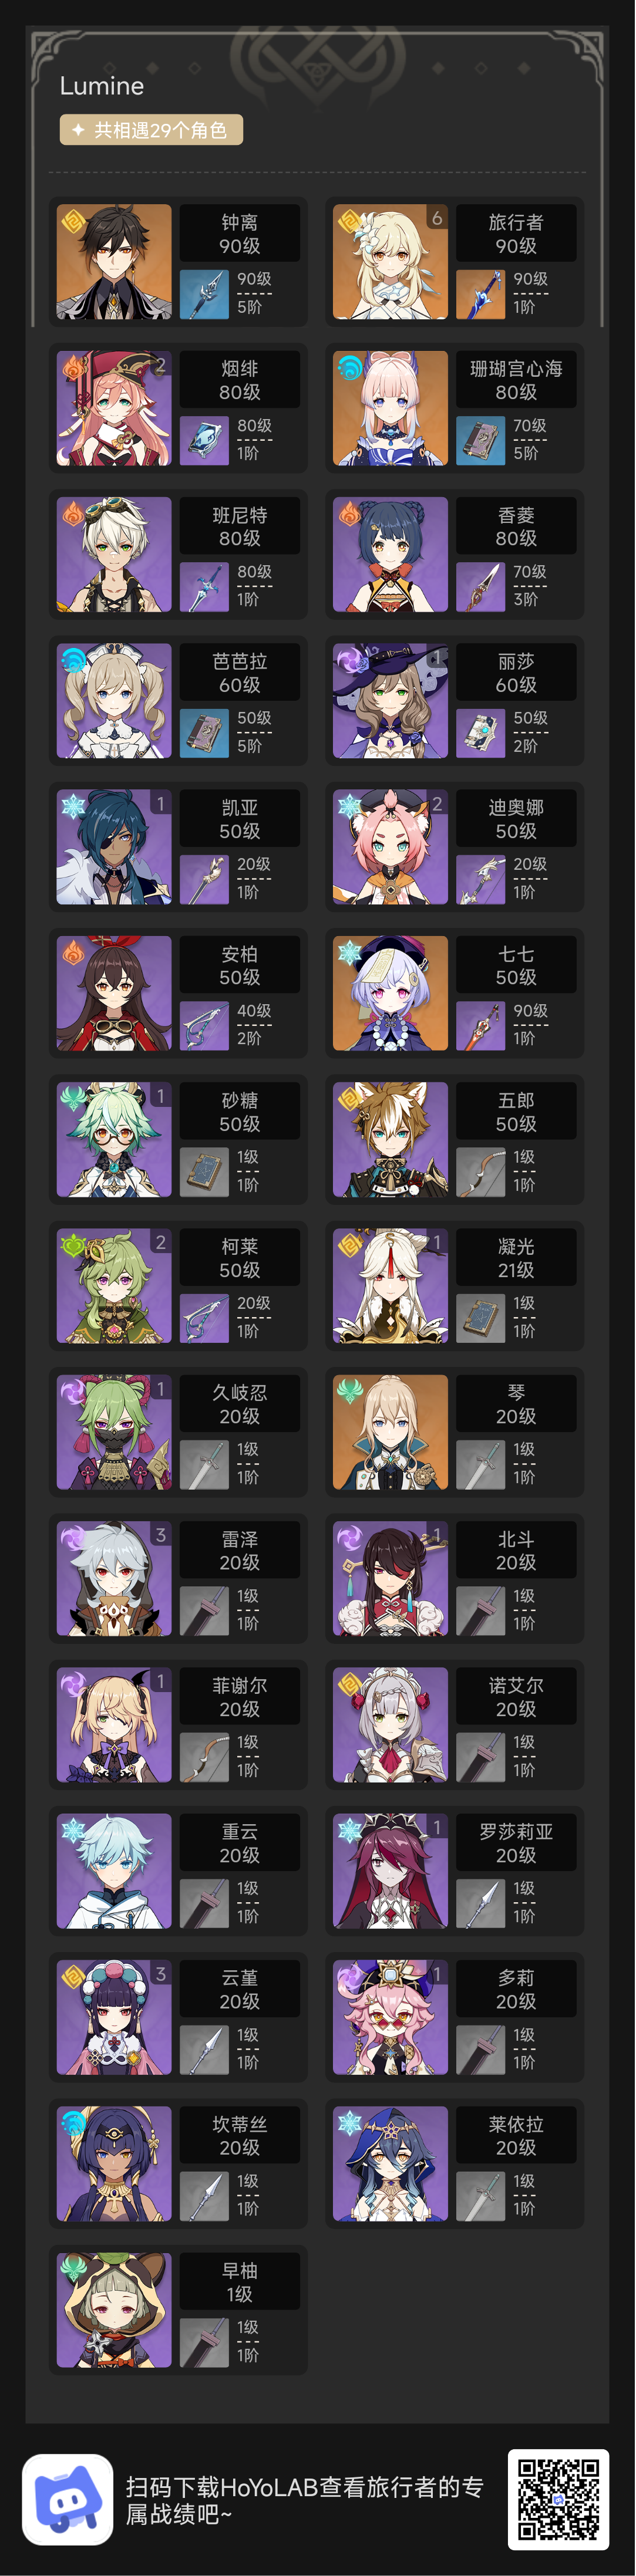Image resolution: width=636 pixels, height=2576 pixels.
Task: Open the 凝光 21级 name label
Action: coord(516,1258)
